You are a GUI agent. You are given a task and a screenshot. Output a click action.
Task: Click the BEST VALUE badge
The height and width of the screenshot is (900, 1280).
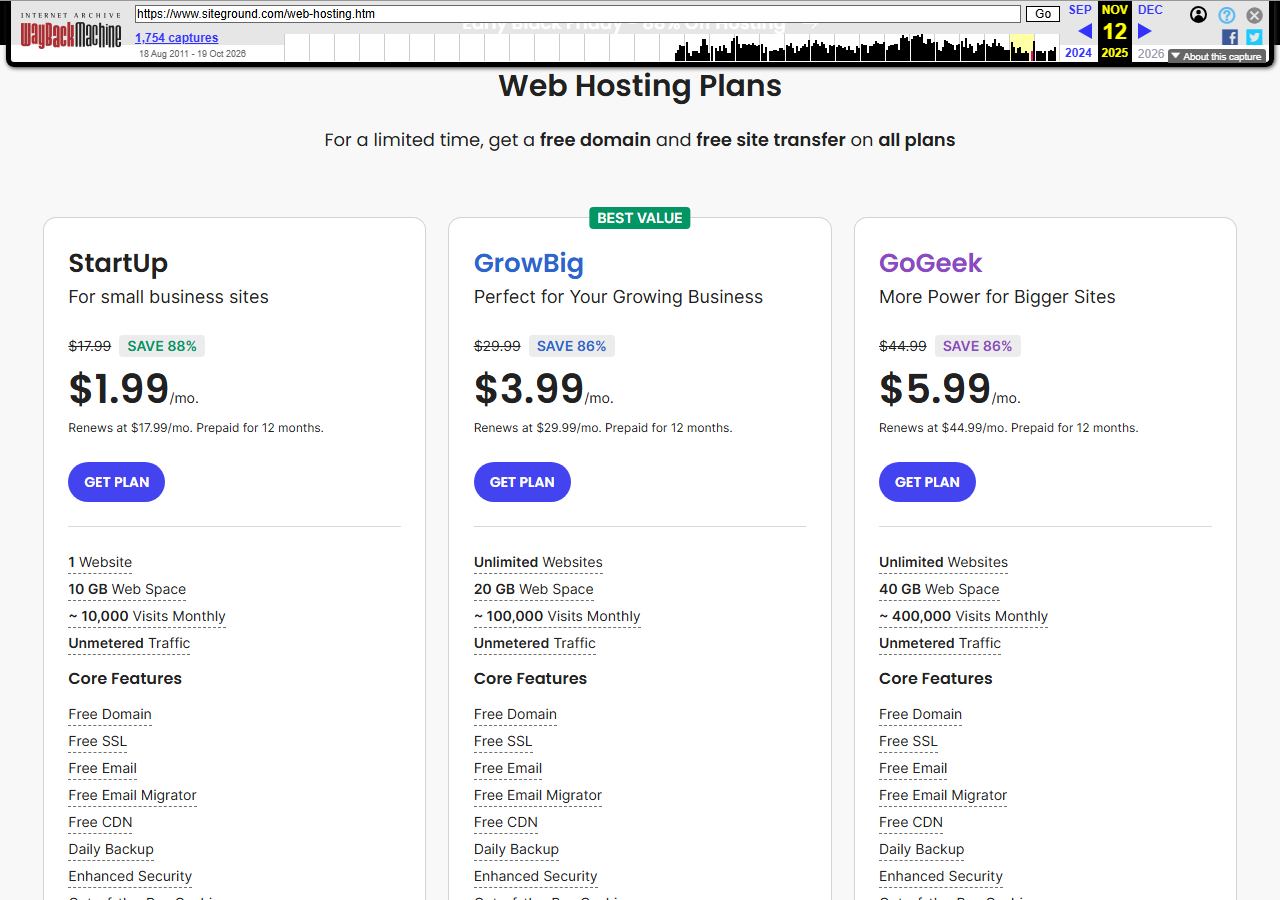click(x=640, y=218)
